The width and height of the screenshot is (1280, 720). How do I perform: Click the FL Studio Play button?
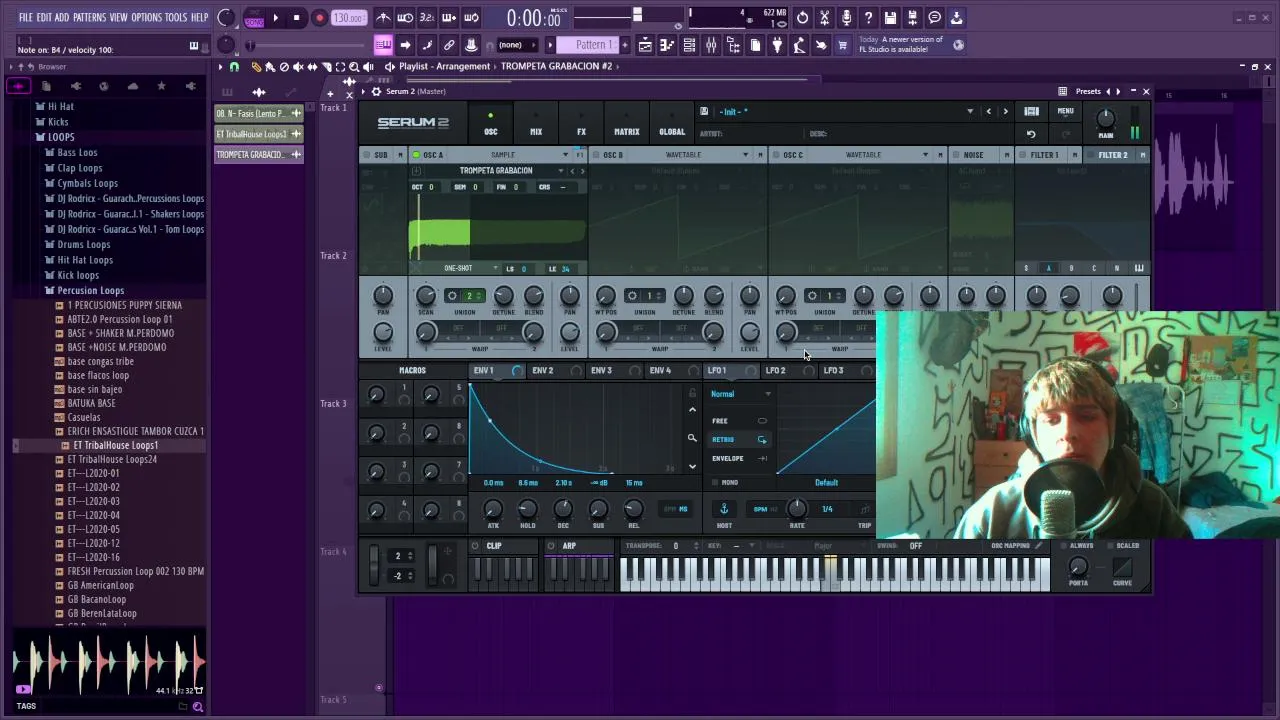(x=275, y=18)
